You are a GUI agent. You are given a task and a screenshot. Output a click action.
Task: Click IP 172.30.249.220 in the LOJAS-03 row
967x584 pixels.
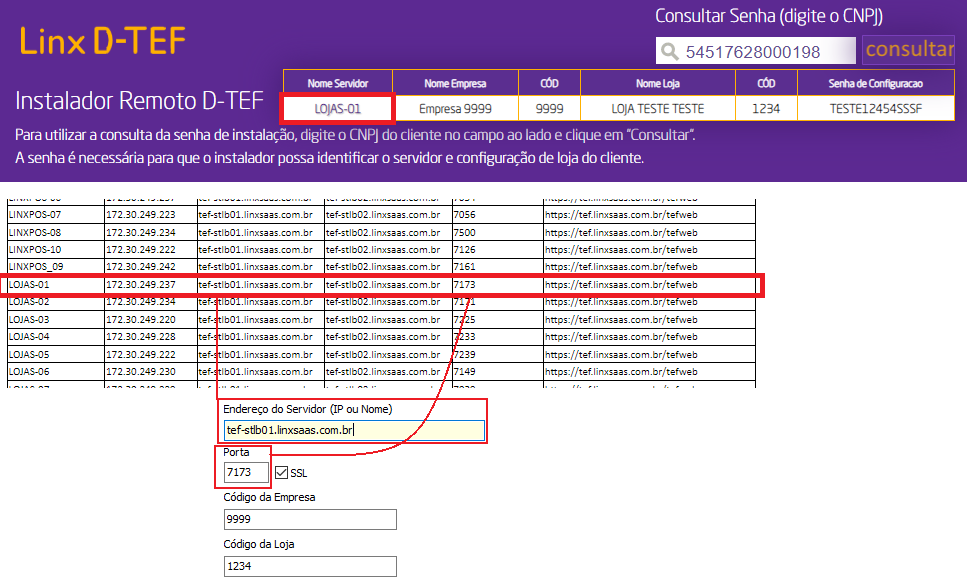pyautogui.click(x=141, y=319)
